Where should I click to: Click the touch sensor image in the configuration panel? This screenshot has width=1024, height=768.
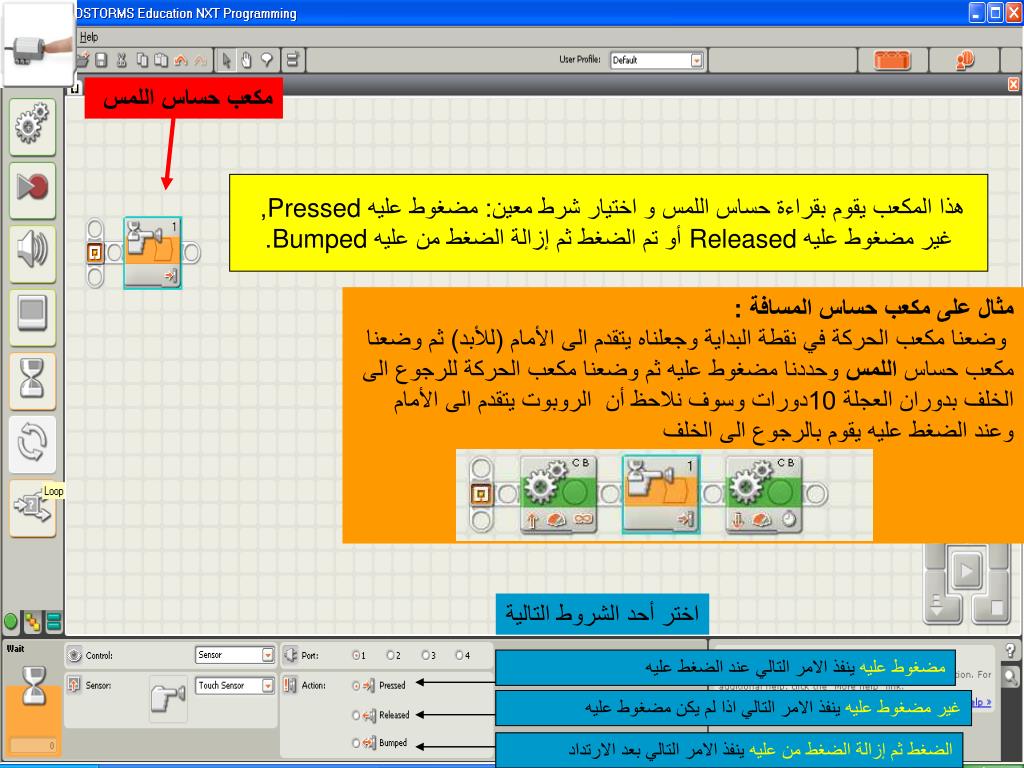click(168, 698)
